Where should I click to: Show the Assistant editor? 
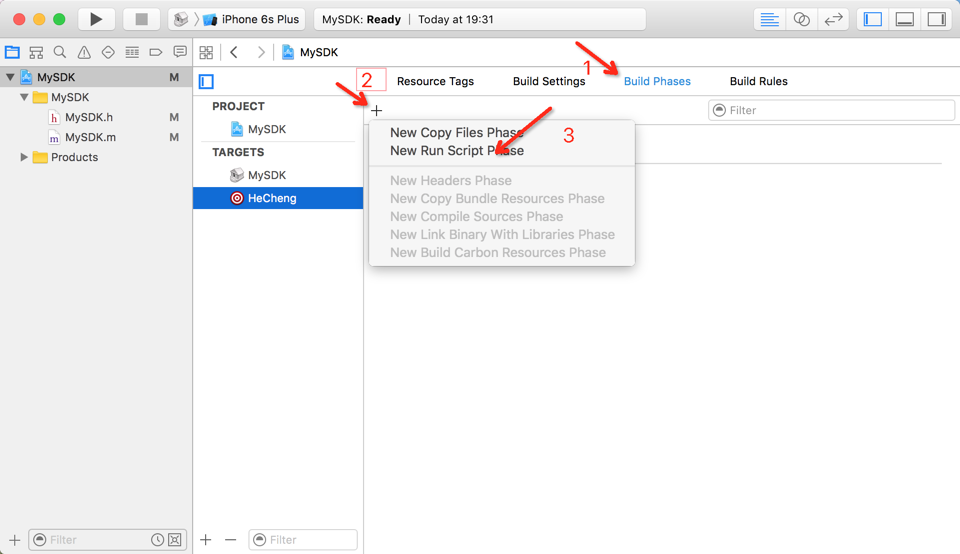coord(801,20)
